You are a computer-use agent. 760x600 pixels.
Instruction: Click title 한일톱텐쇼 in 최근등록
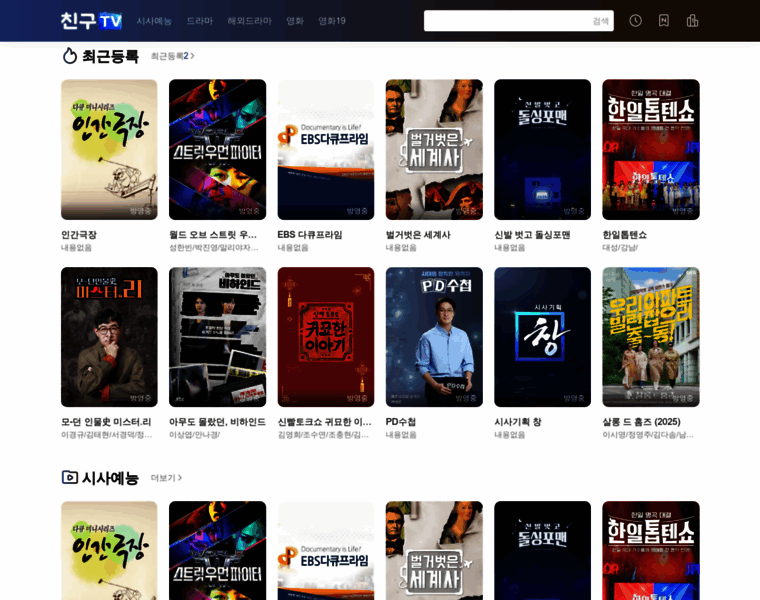[624, 235]
